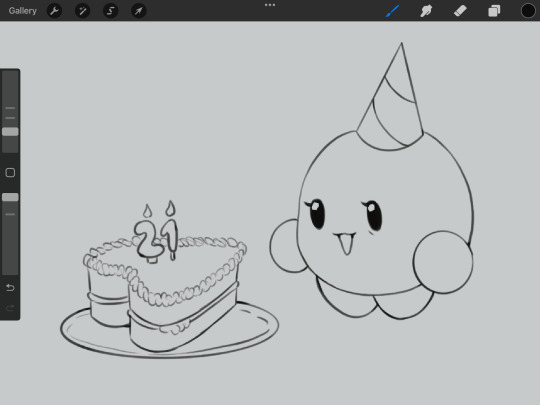
Task: Activate the Transform arrow tool
Action: [139, 11]
